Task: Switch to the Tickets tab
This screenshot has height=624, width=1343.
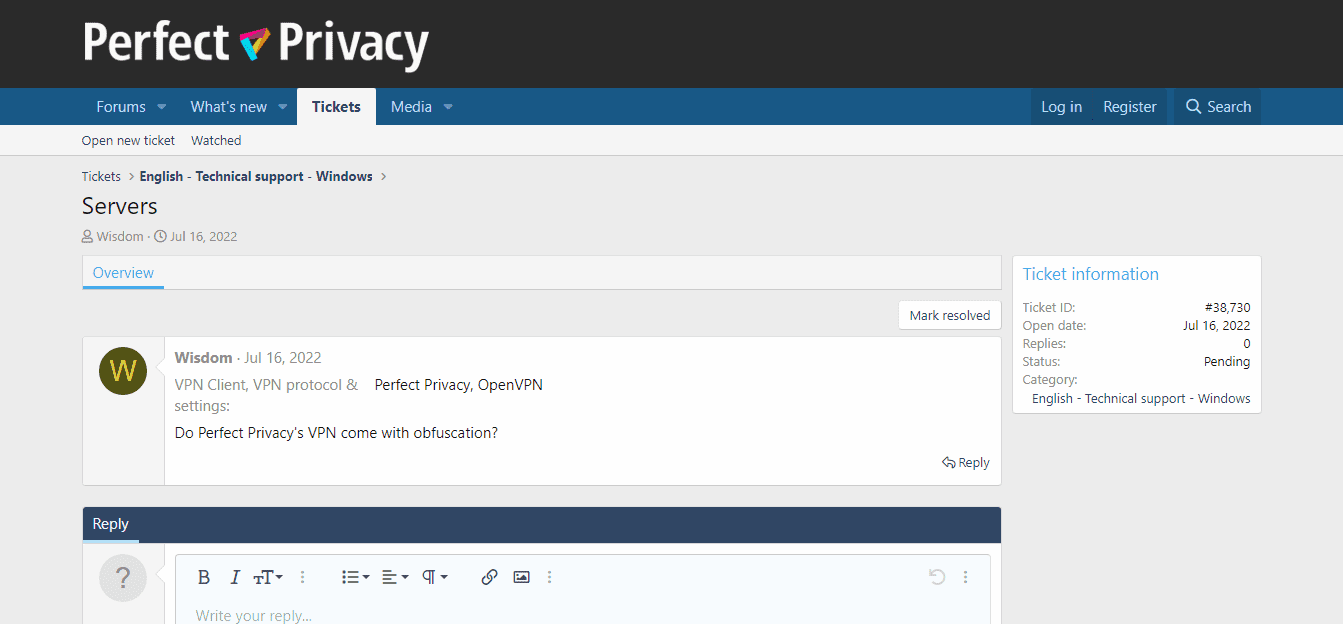Action: 336,106
